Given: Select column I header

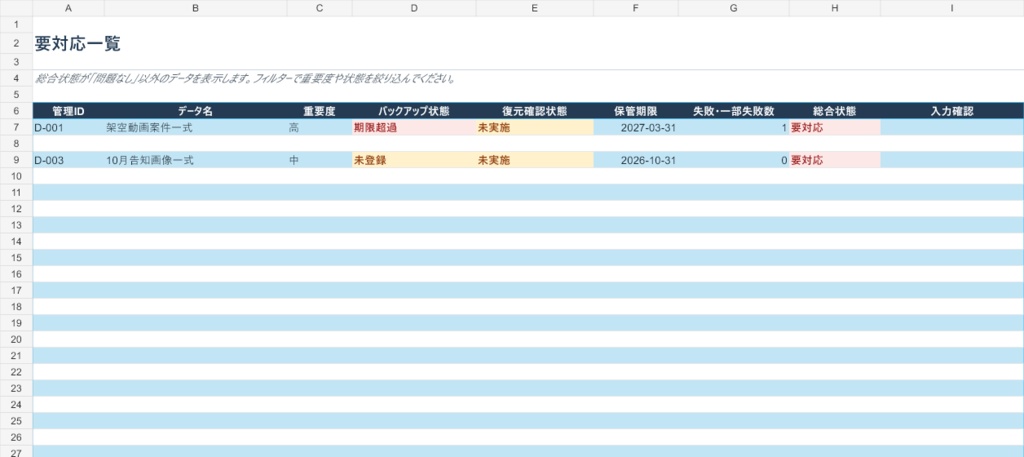Looking at the screenshot, I should pos(952,8).
